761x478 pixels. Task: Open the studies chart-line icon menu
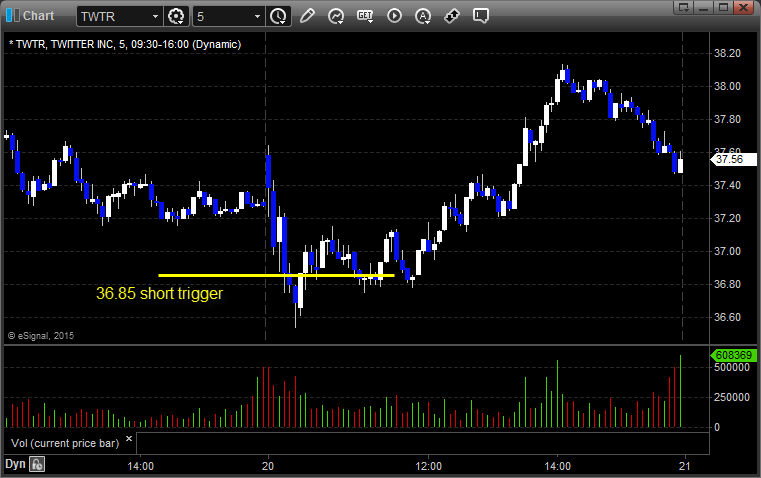tap(335, 16)
